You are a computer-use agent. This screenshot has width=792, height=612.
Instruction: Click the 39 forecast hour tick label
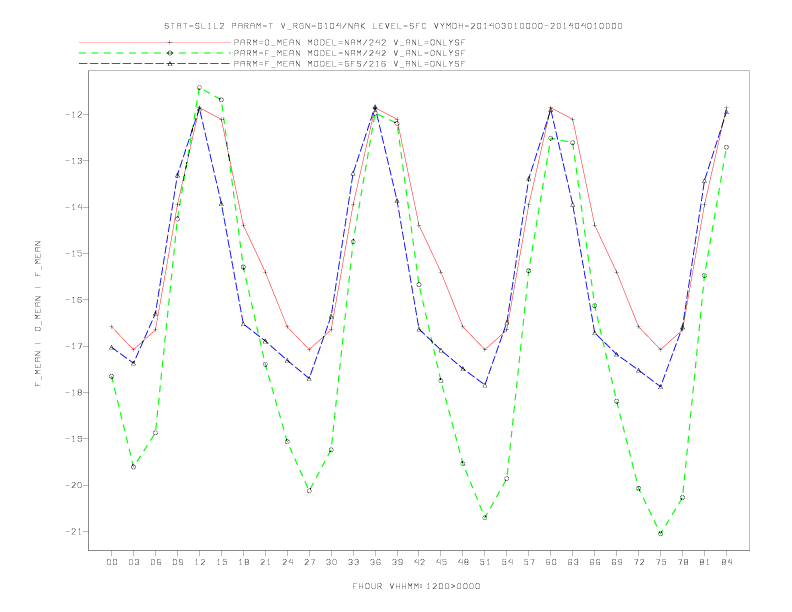tap(397, 562)
